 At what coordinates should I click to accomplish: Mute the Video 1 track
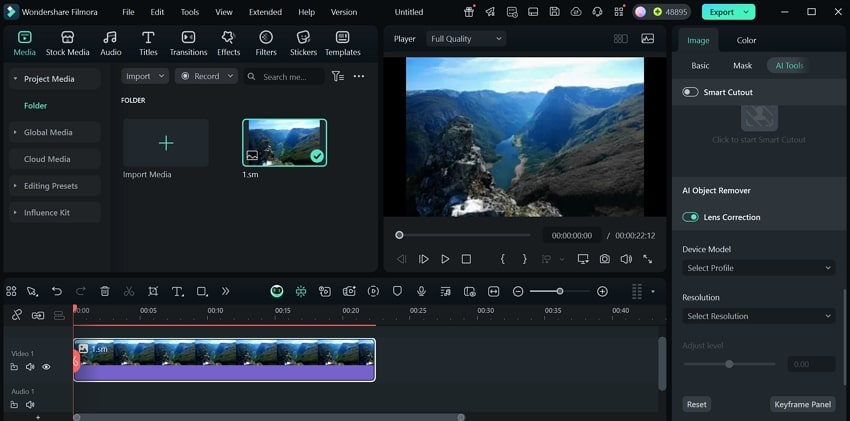(30, 367)
